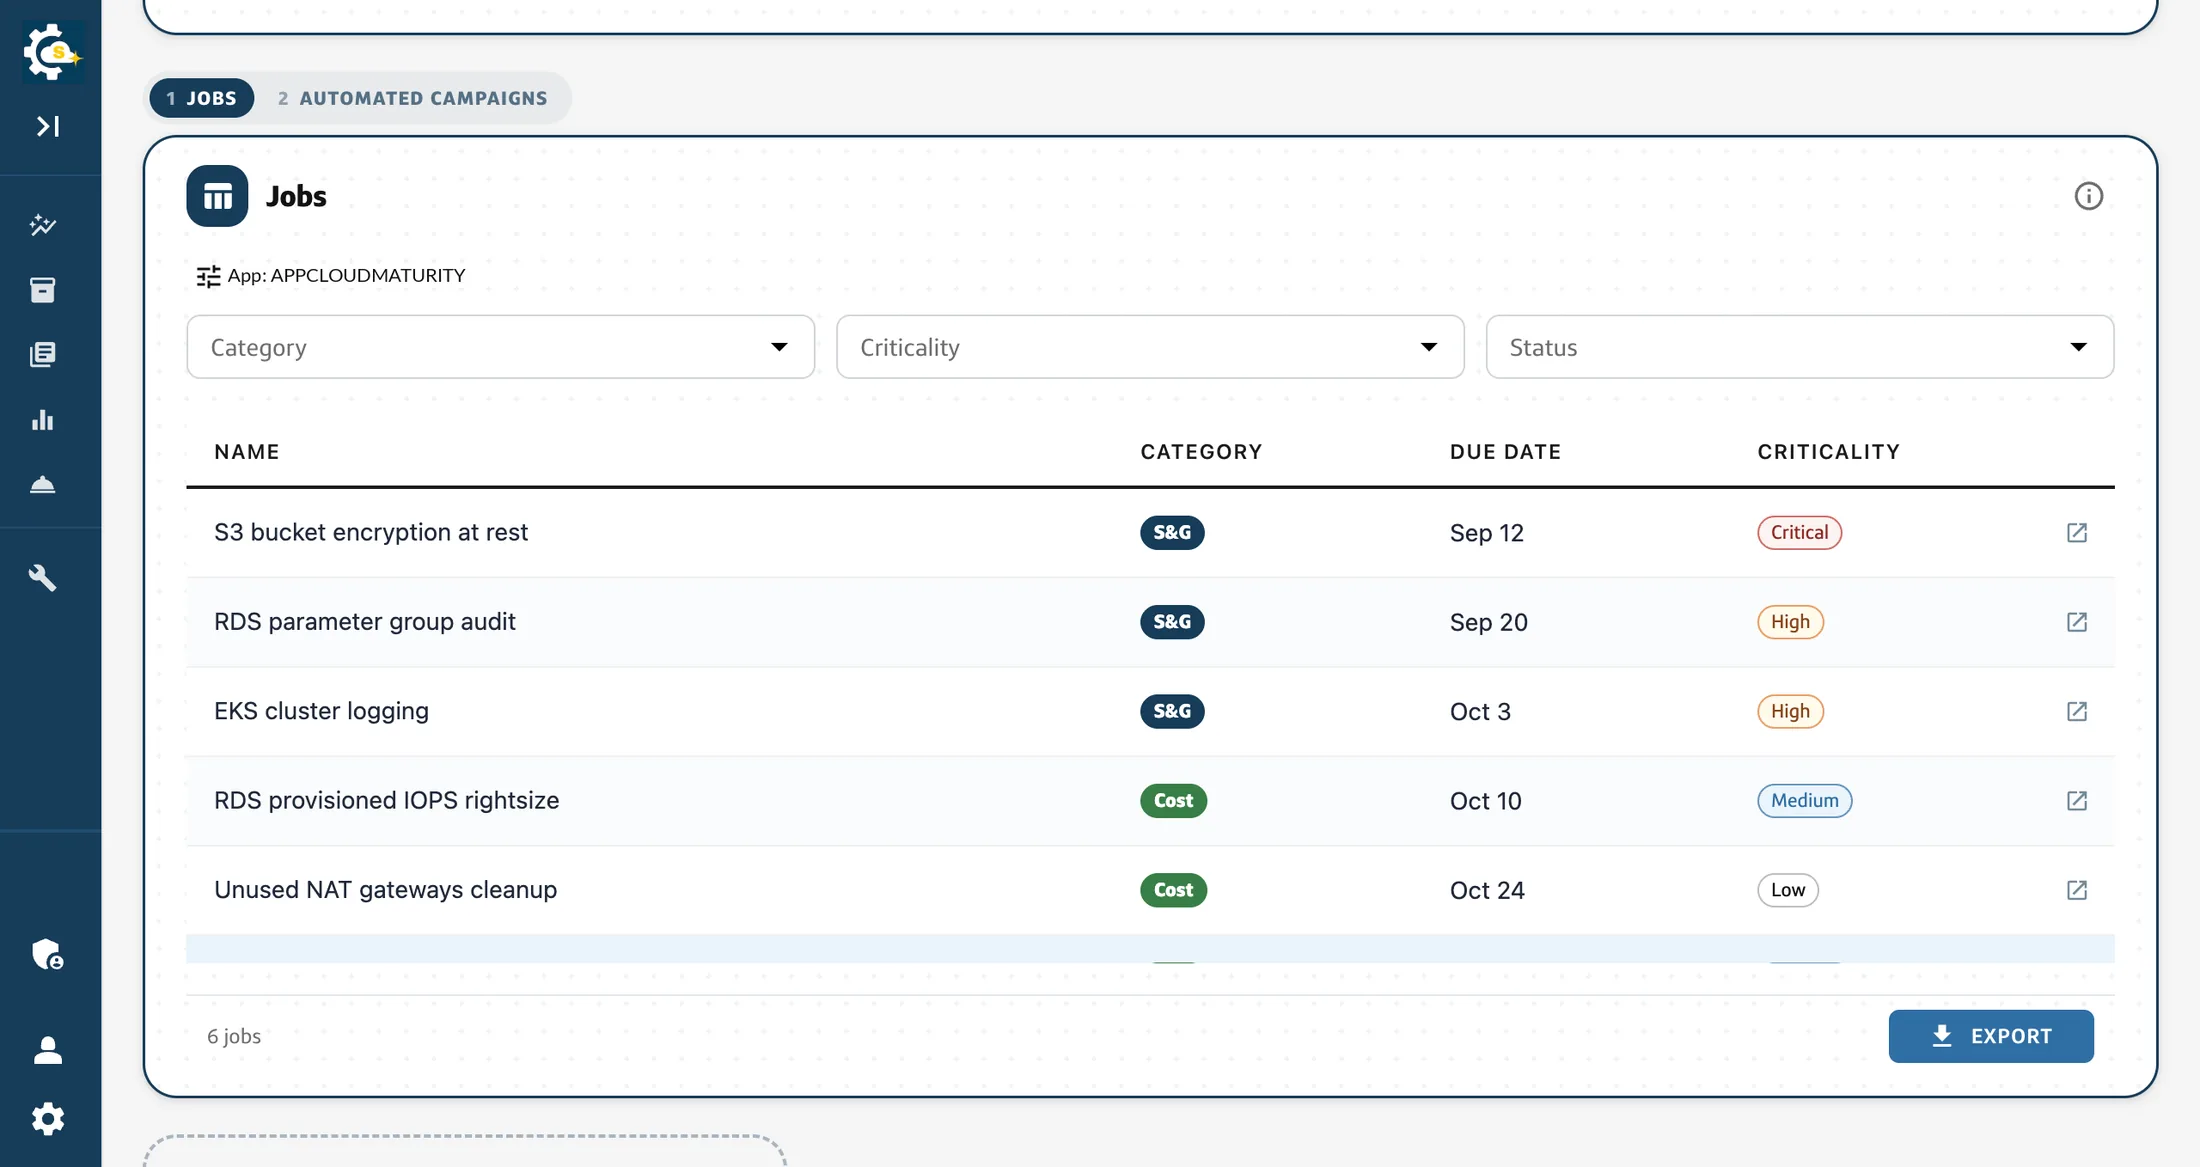The image size is (2200, 1167).
Task: Click the Jobs table icon
Action: [217, 196]
